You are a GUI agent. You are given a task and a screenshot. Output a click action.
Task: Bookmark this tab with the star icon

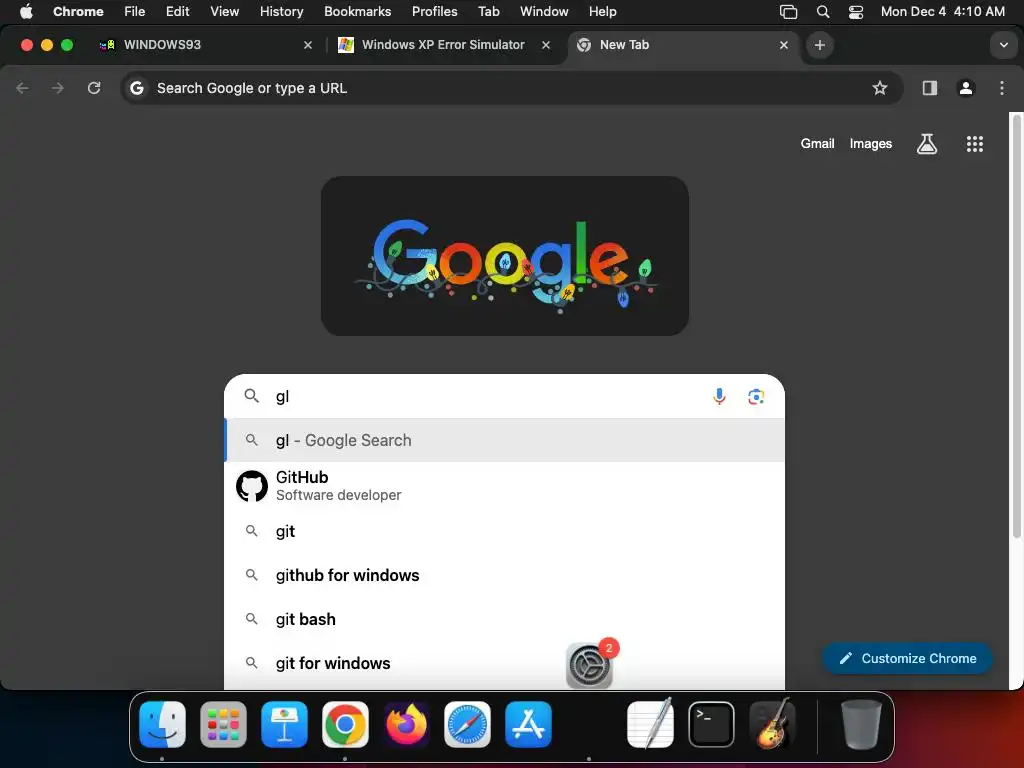[880, 88]
